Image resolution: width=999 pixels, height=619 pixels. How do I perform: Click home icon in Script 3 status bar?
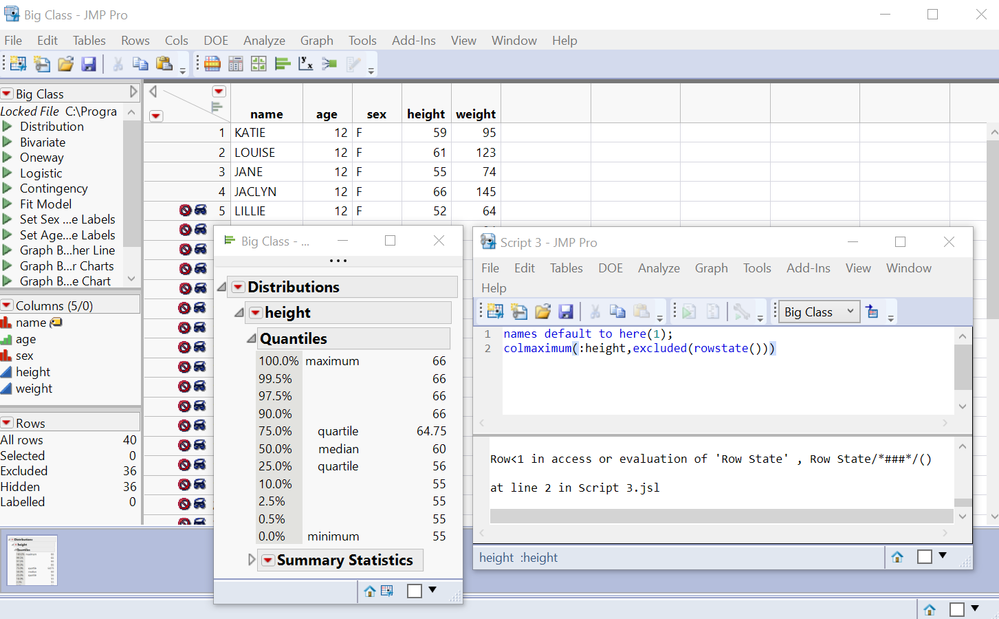897,557
